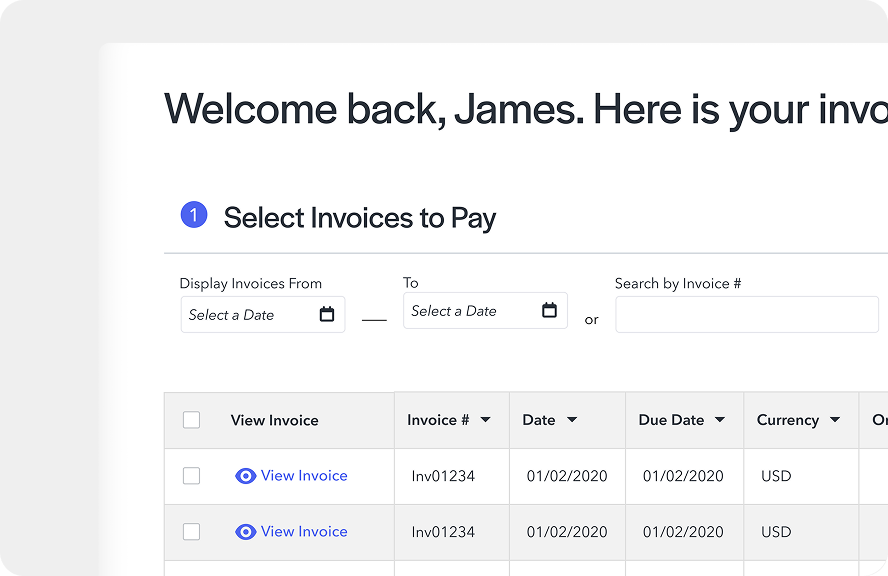Sort by Currency column arrow
888x576 pixels.
[835, 420]
